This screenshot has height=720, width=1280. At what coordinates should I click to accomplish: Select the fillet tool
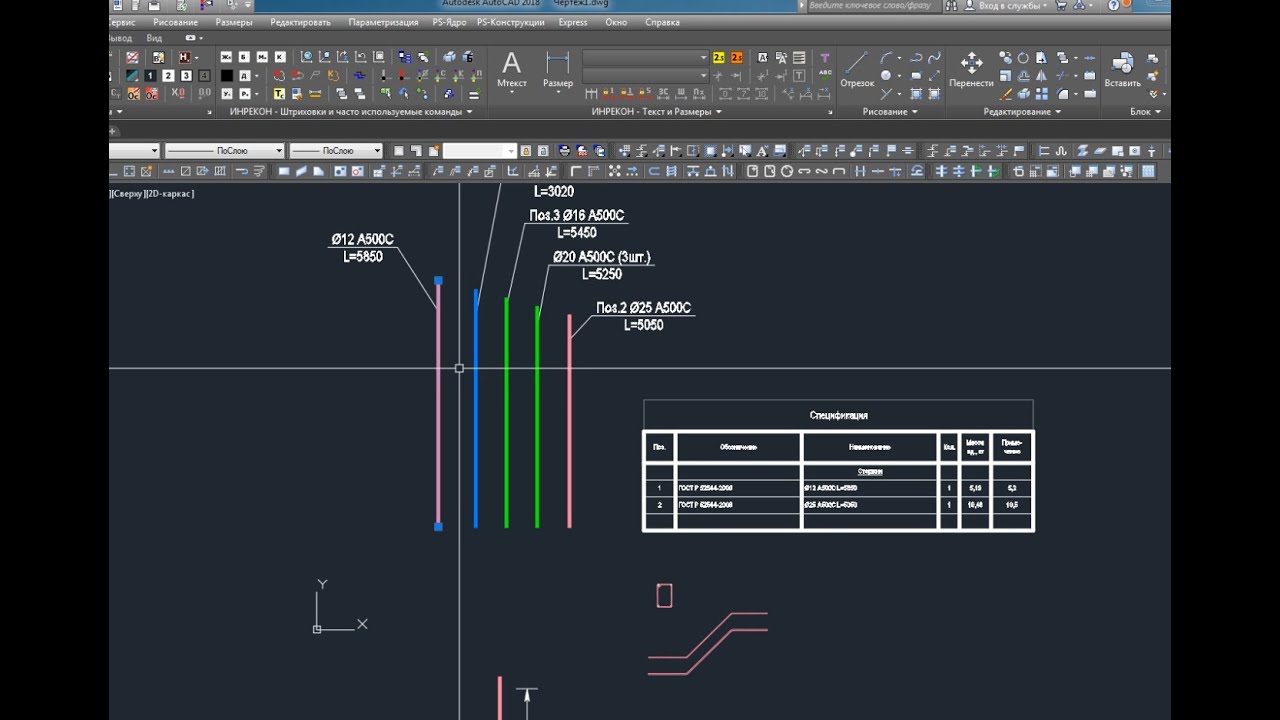click(1063, 94)
